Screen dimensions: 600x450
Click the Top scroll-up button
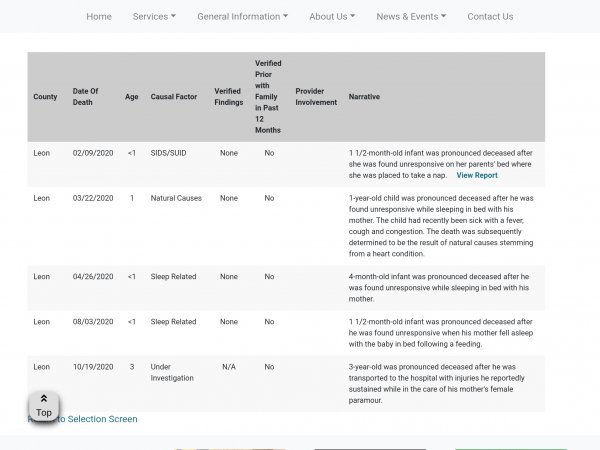[x=43, y=406]
